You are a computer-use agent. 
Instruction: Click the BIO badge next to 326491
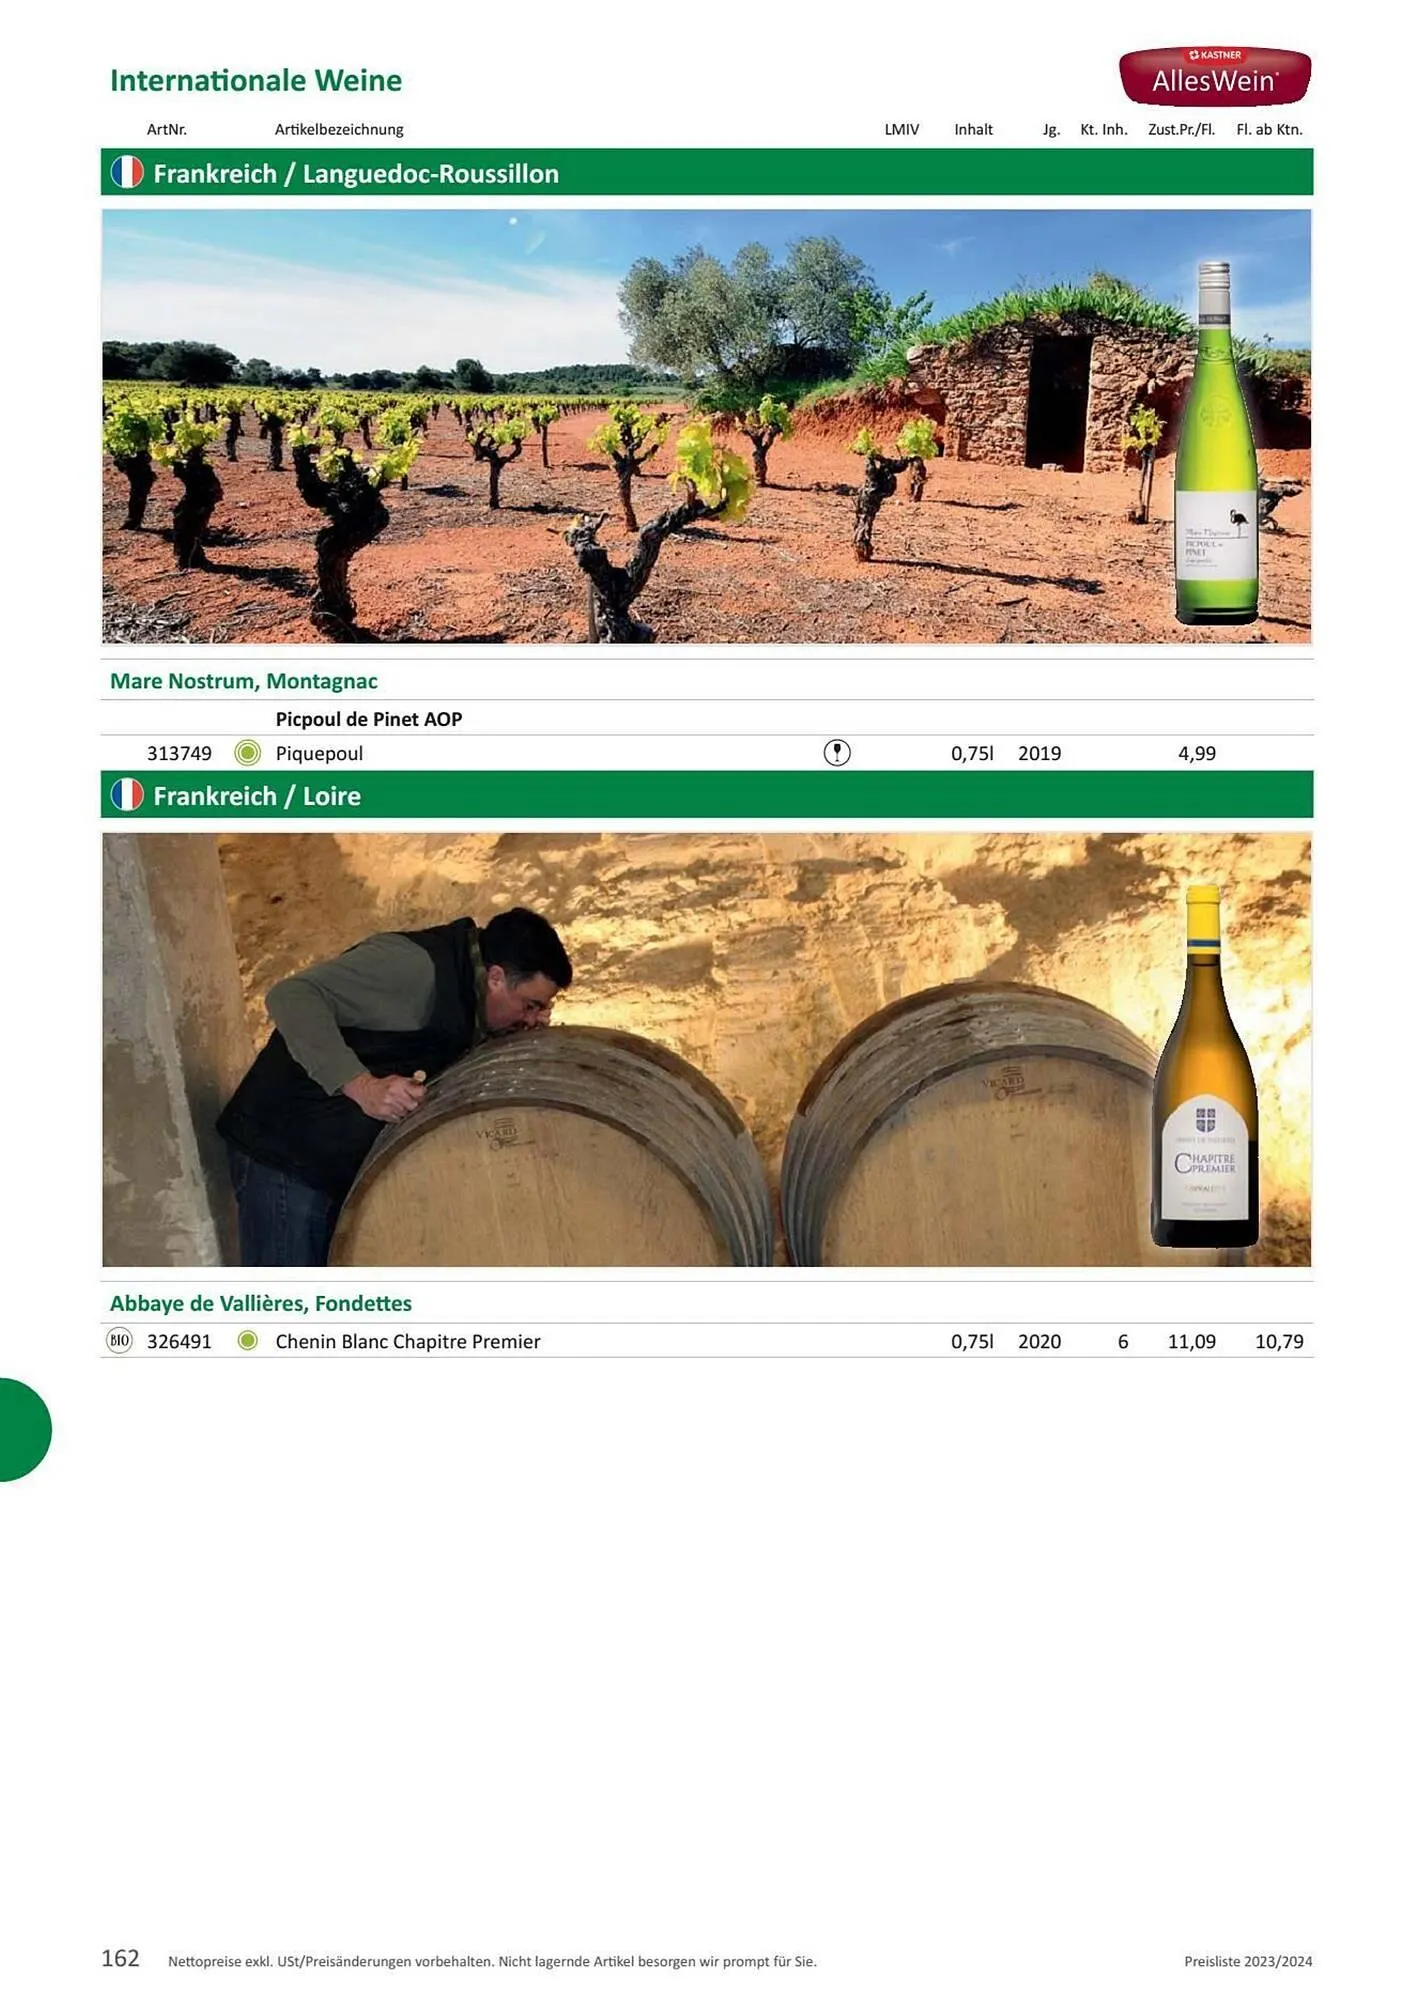pyautogui.click(x=119, y=1341)
